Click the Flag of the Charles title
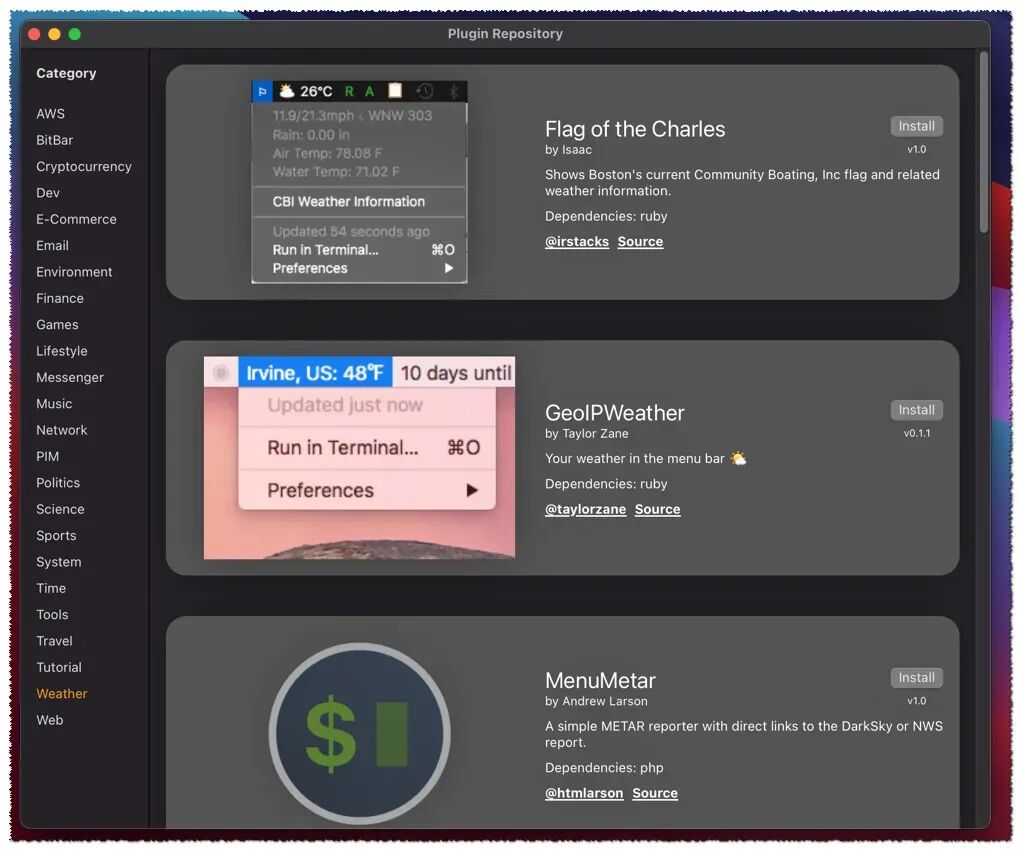Image resolution: width=1022 pixels, height=851 pixels. point(635,129)
